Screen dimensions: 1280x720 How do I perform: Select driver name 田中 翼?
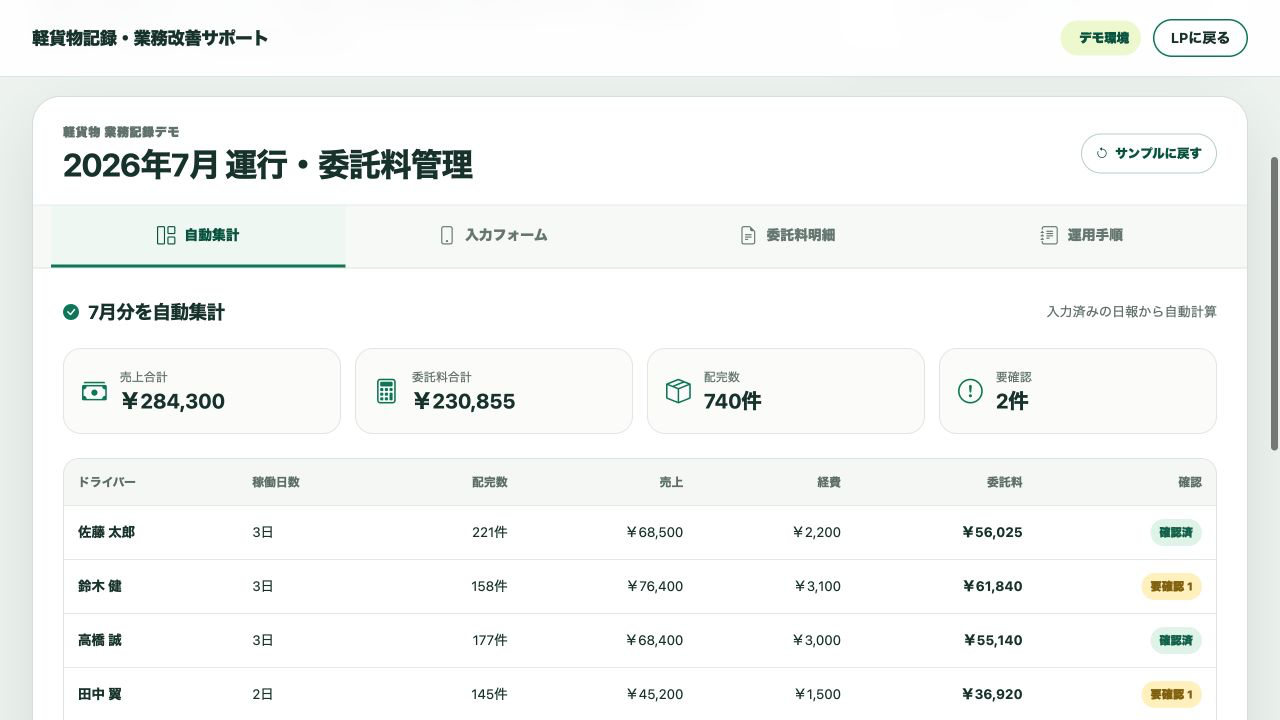click(100, 694)
